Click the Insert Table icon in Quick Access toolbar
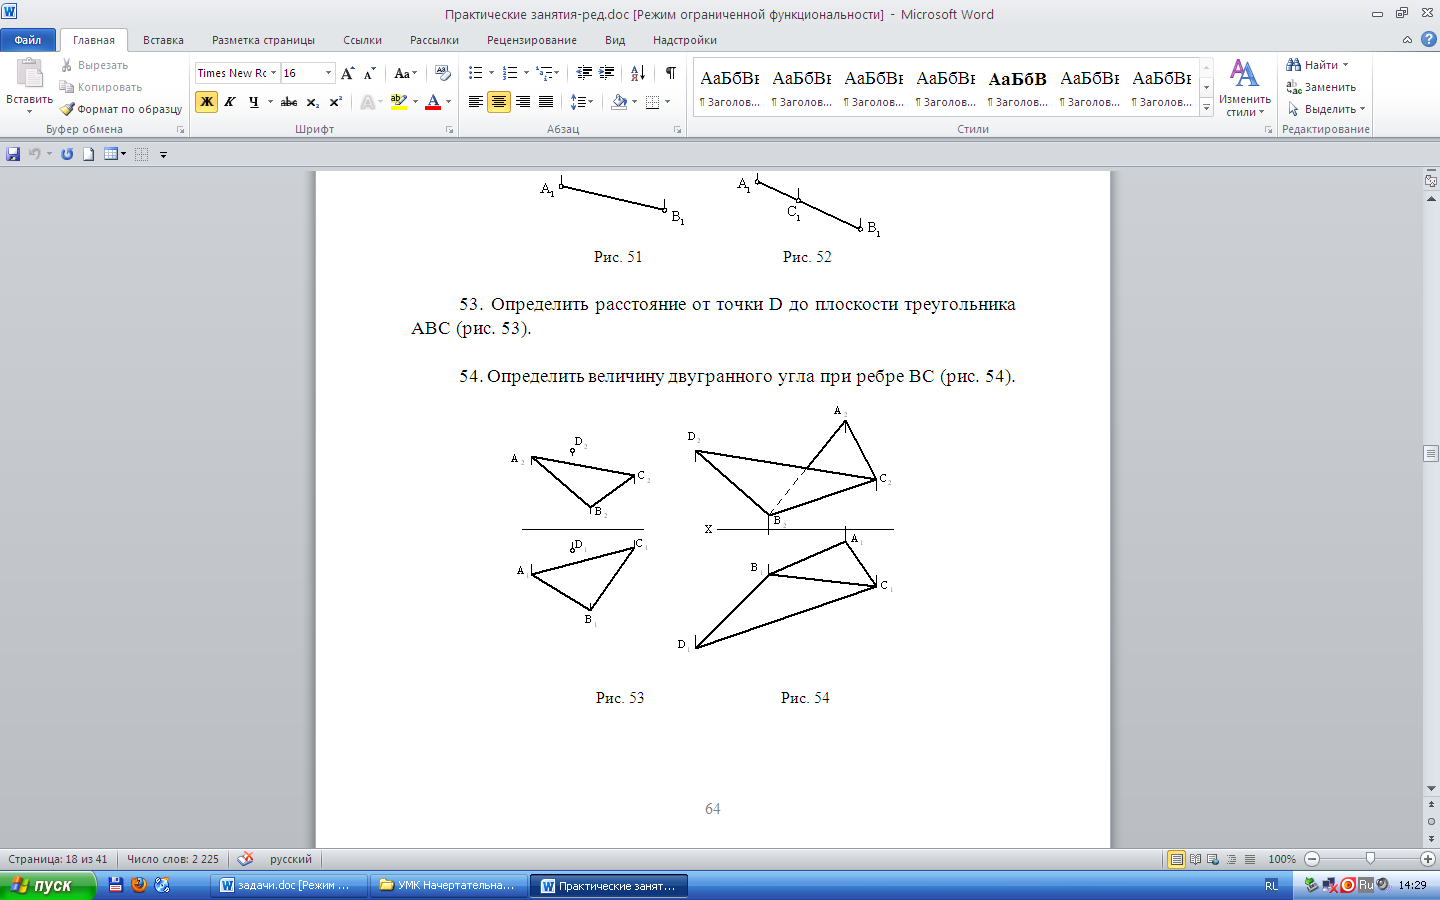1440x900 pixels. pos(111,154)
